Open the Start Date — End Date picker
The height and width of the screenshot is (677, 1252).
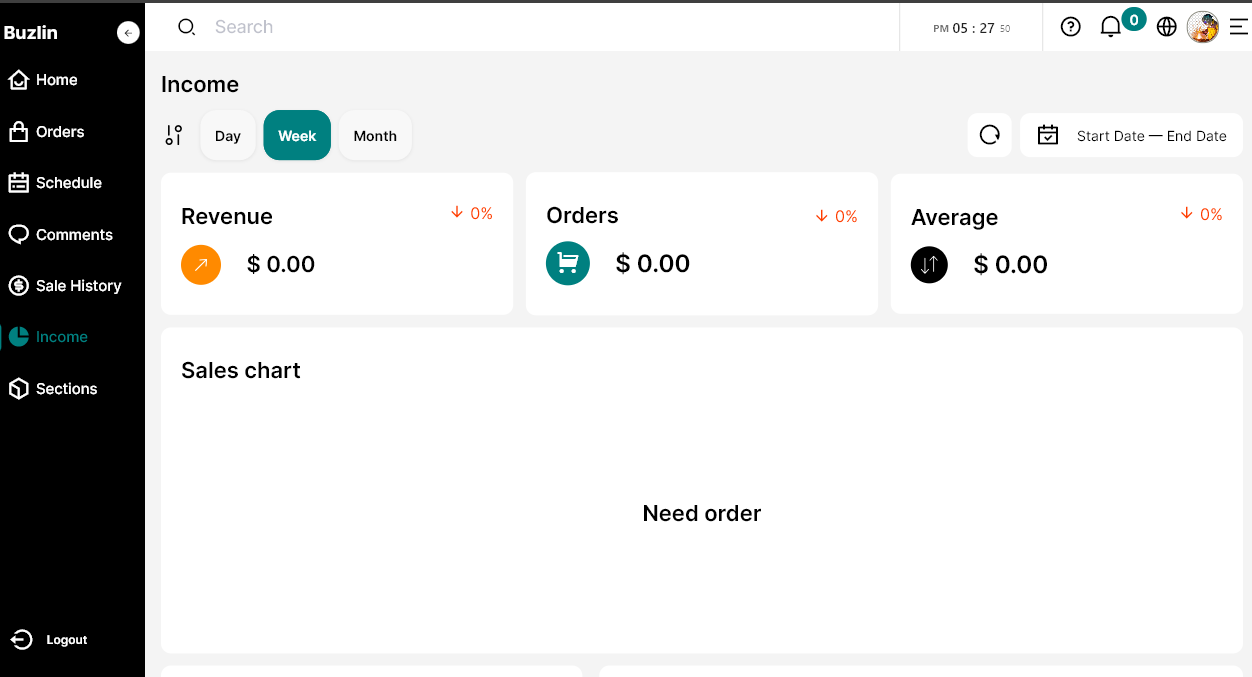click(x=1131, y=135)
